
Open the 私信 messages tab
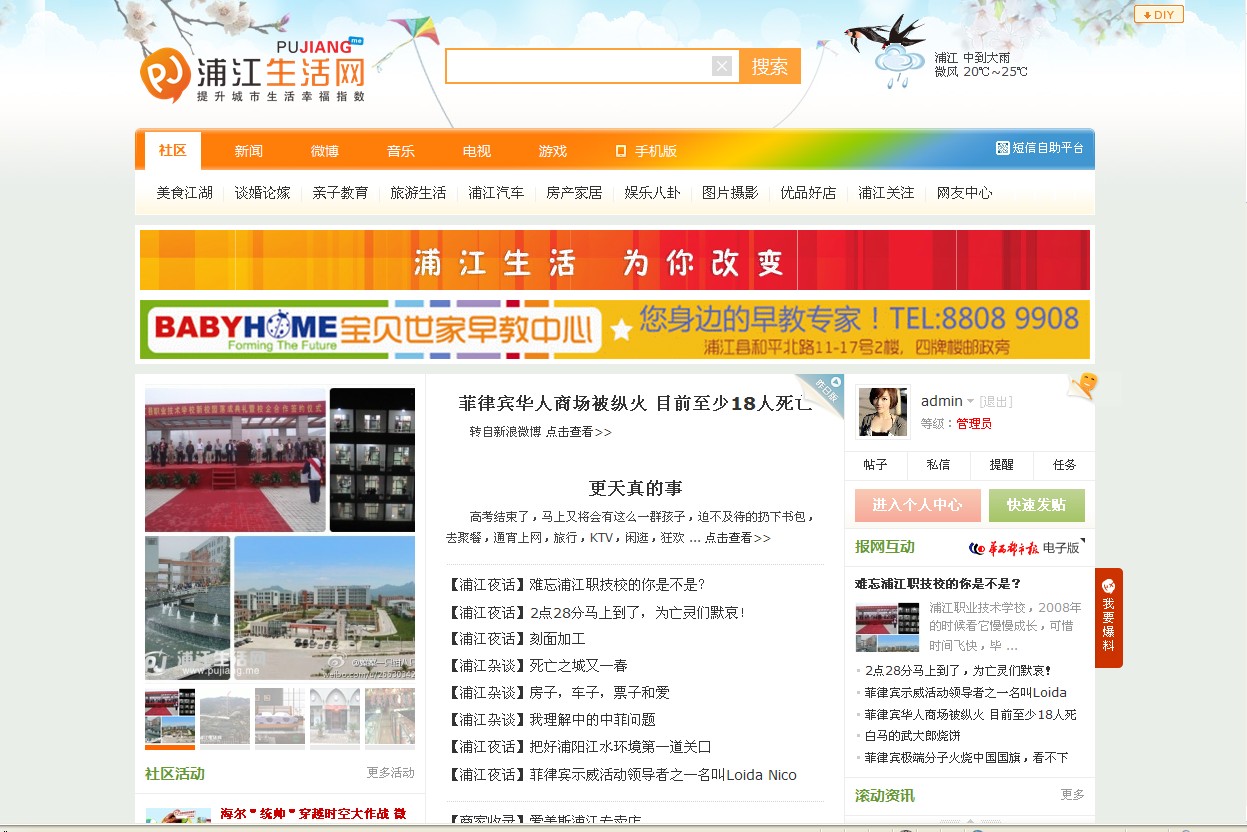point(938,465)
